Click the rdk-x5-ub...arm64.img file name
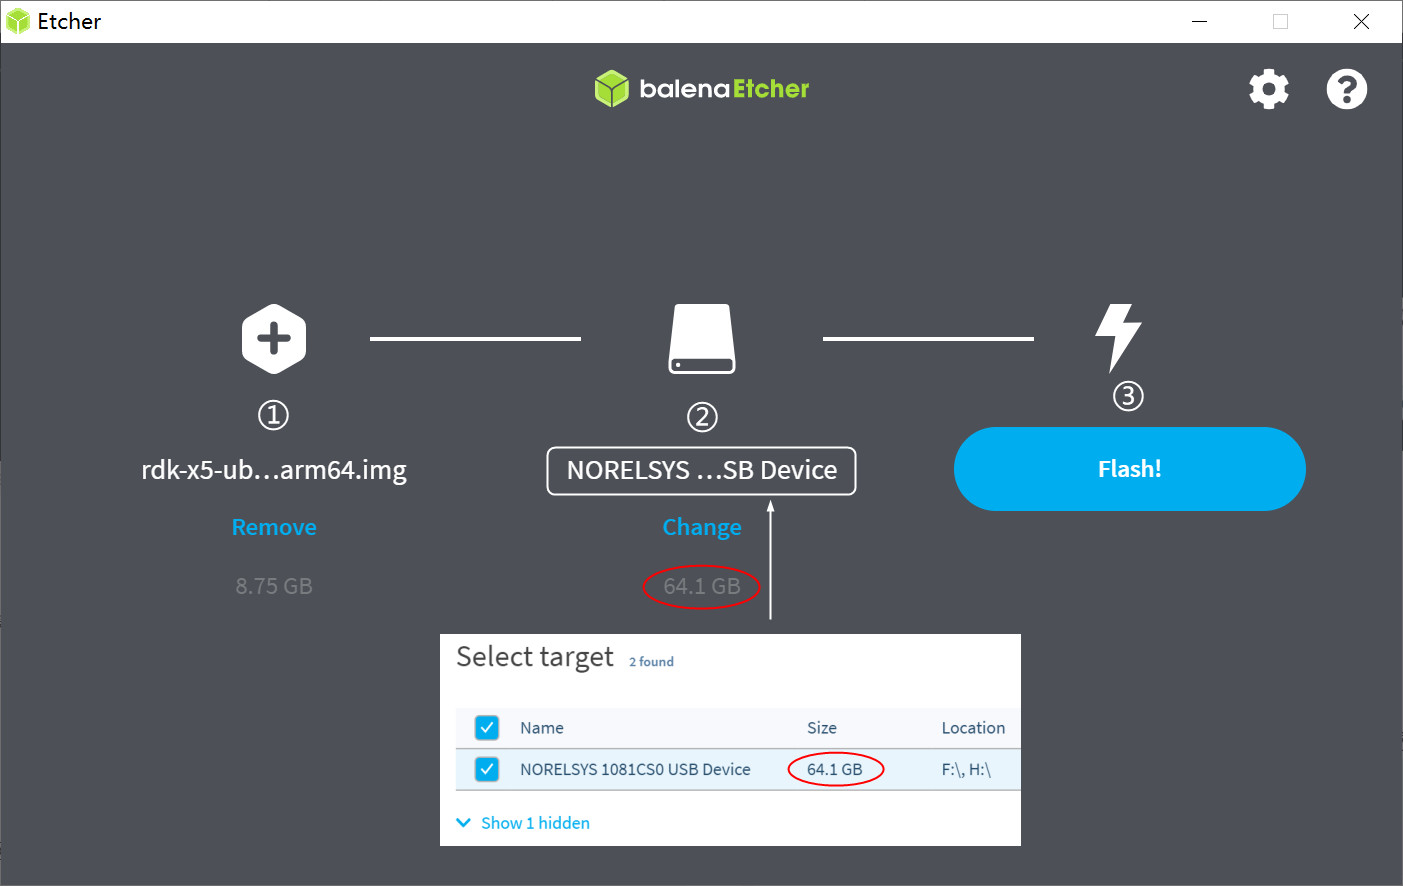This screenshot has height=886, width=1403. pyautogui.click(x=274, y=470)
